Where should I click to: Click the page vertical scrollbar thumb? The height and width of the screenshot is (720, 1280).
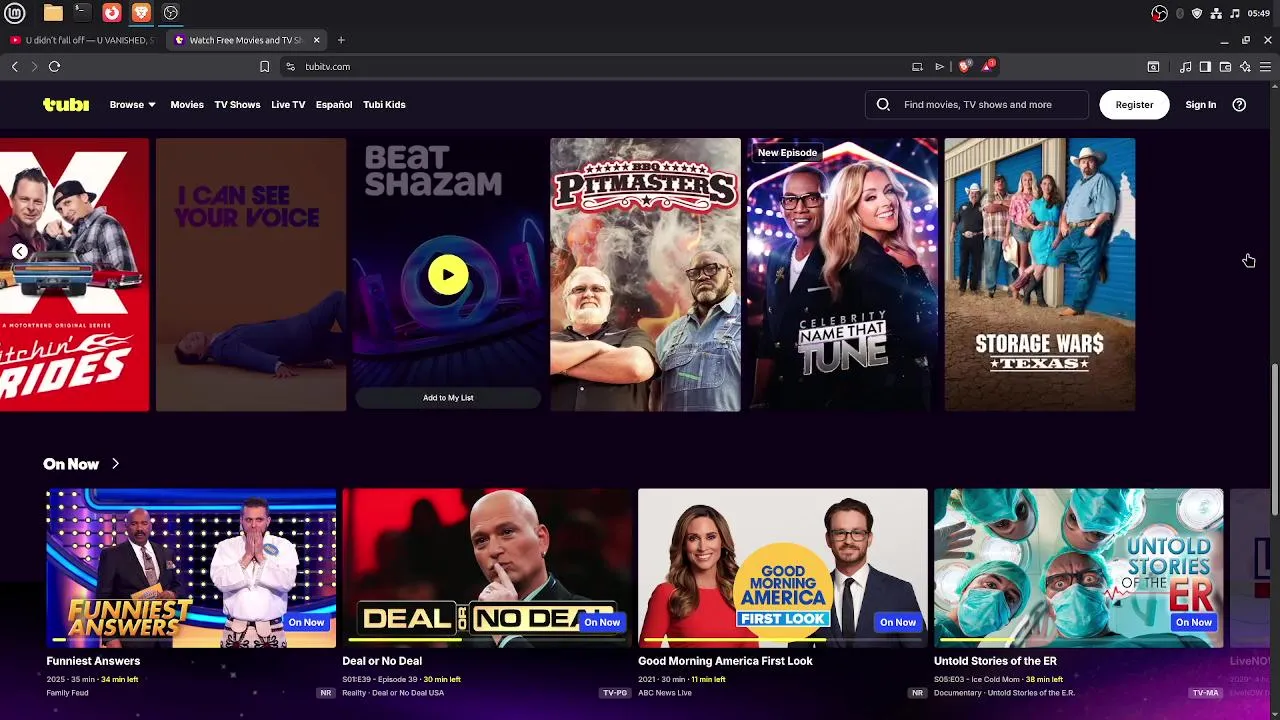click(x=1274, y=440)
